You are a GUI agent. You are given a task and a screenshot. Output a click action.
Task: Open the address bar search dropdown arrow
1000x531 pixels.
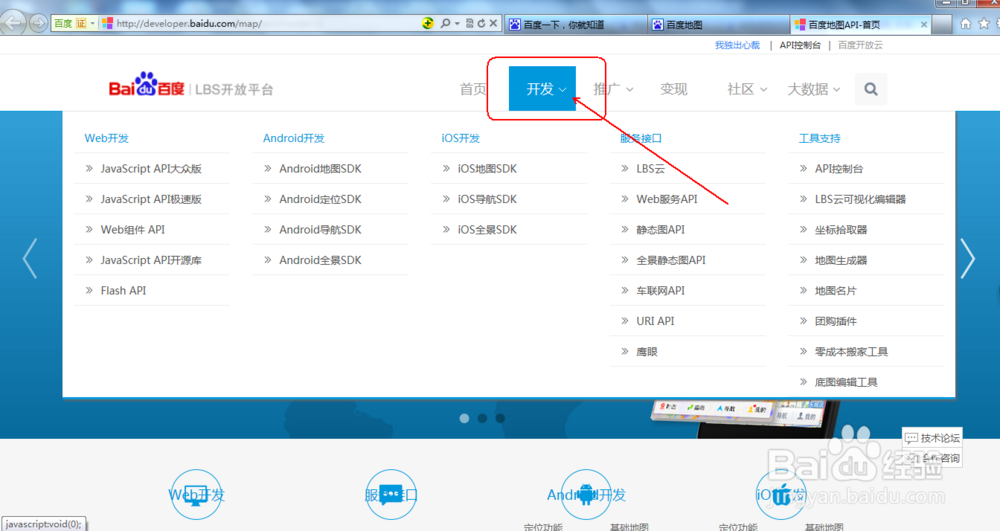click(x=457, y=24)
